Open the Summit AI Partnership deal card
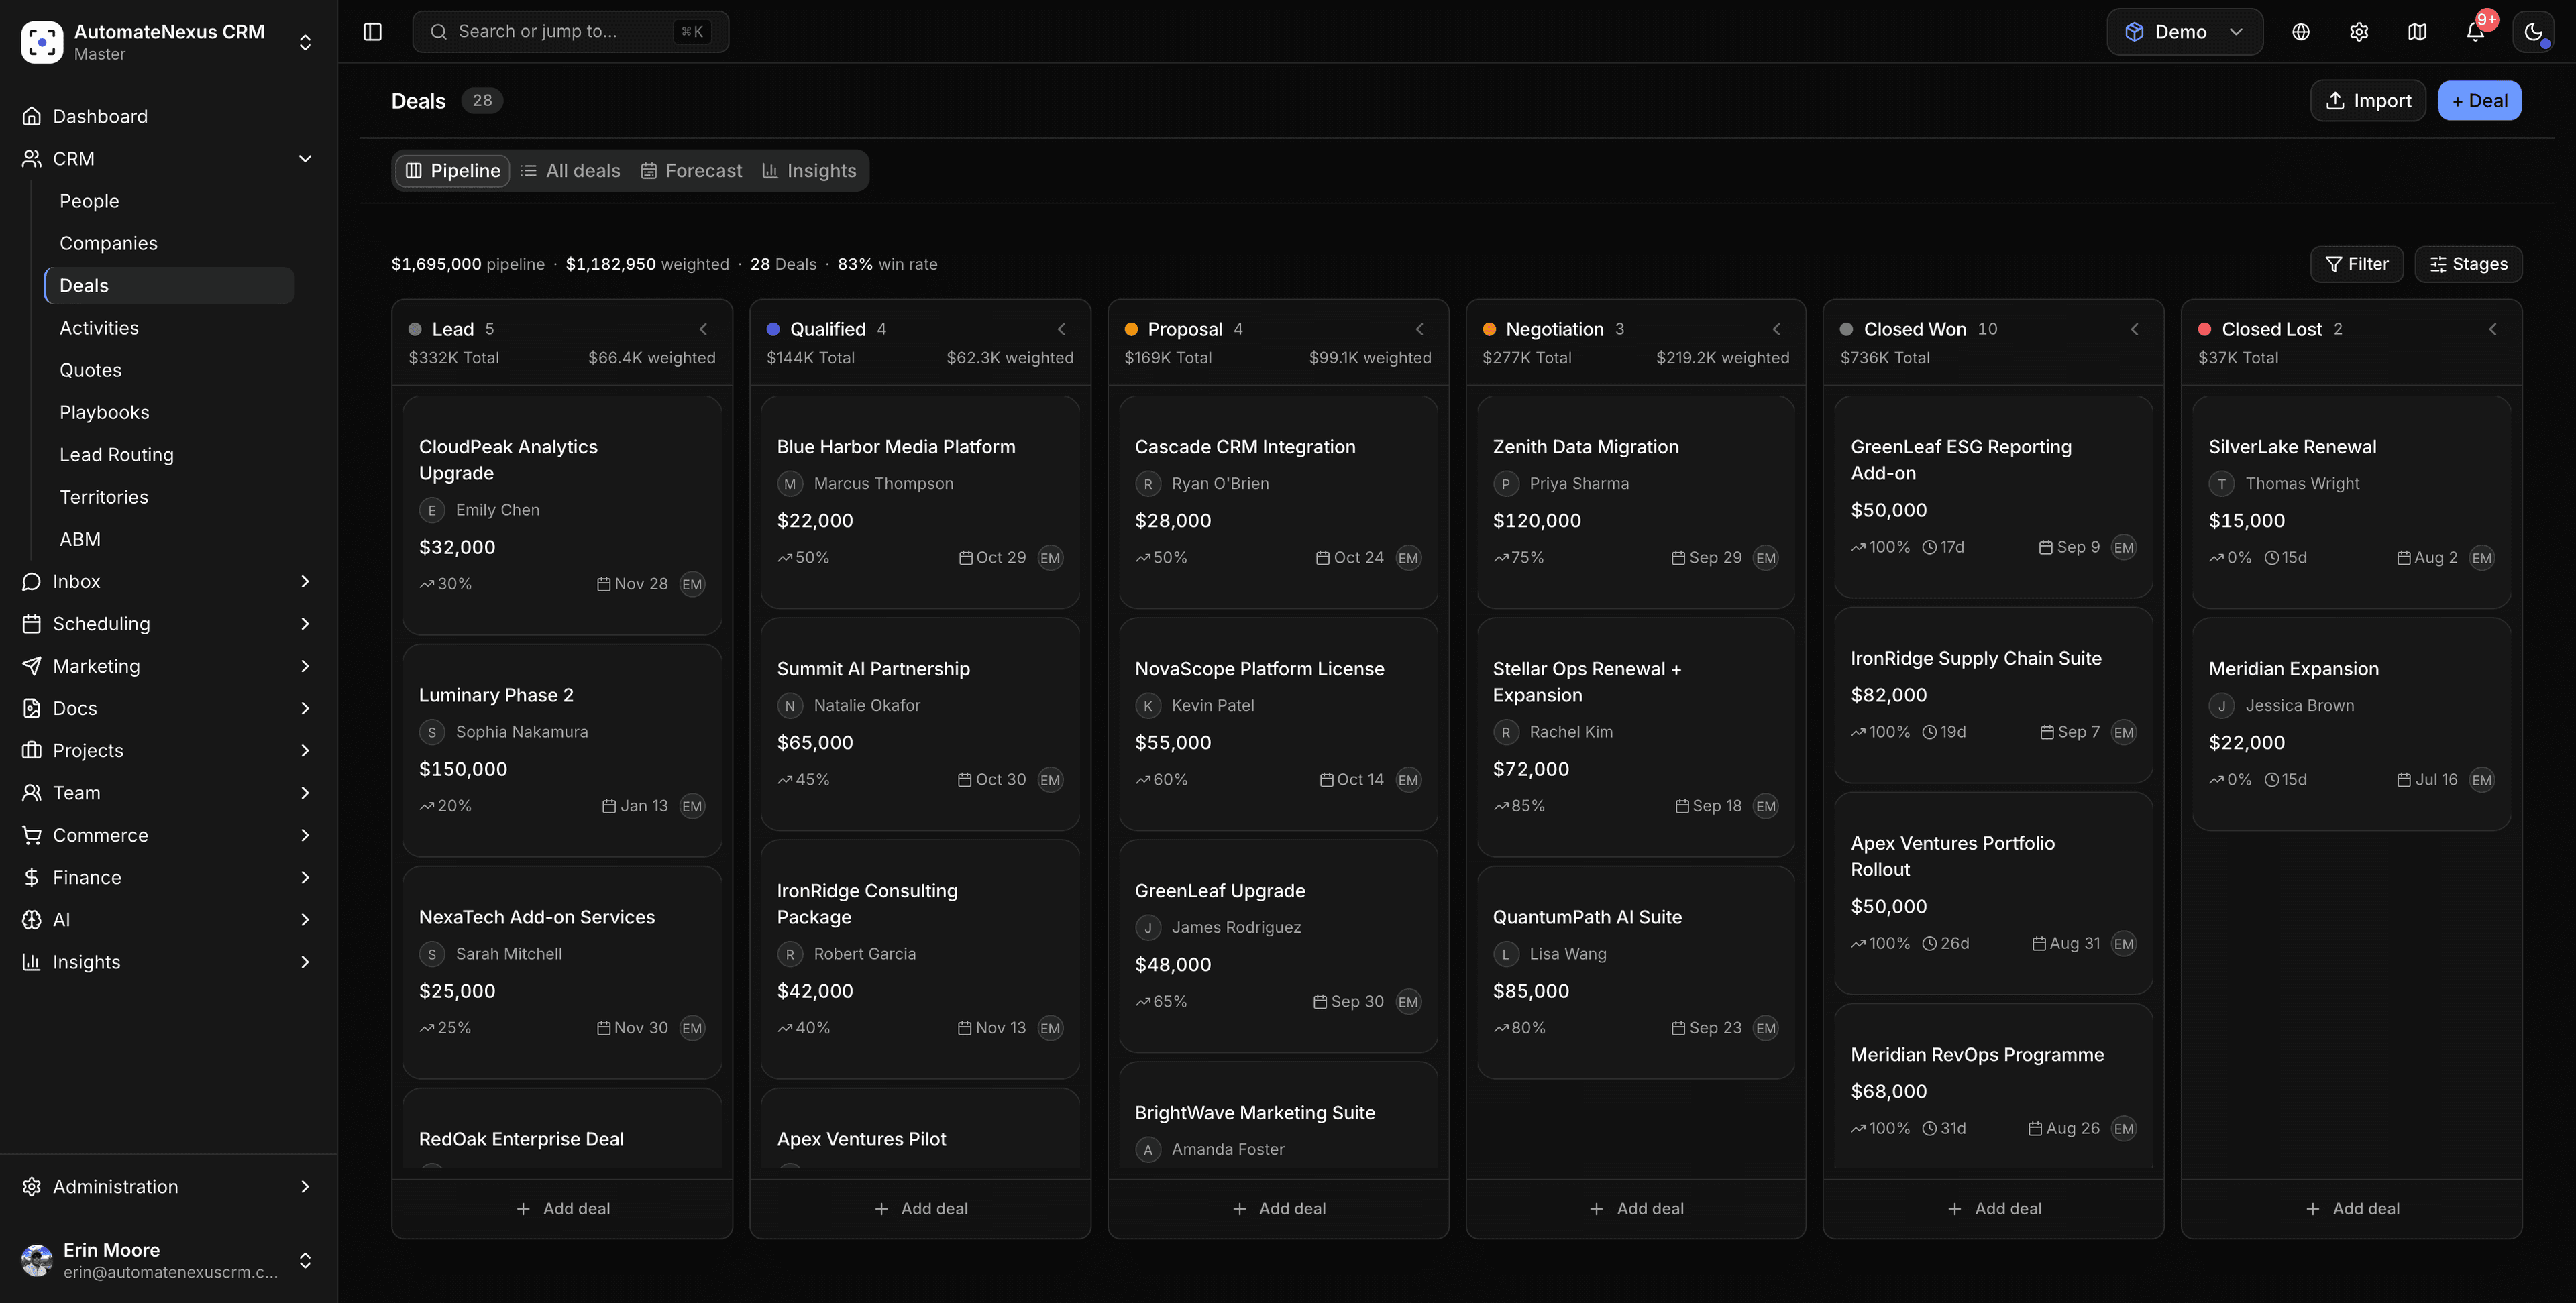The height and width of the screenshot is (1303, 2576). coord(920,724)
